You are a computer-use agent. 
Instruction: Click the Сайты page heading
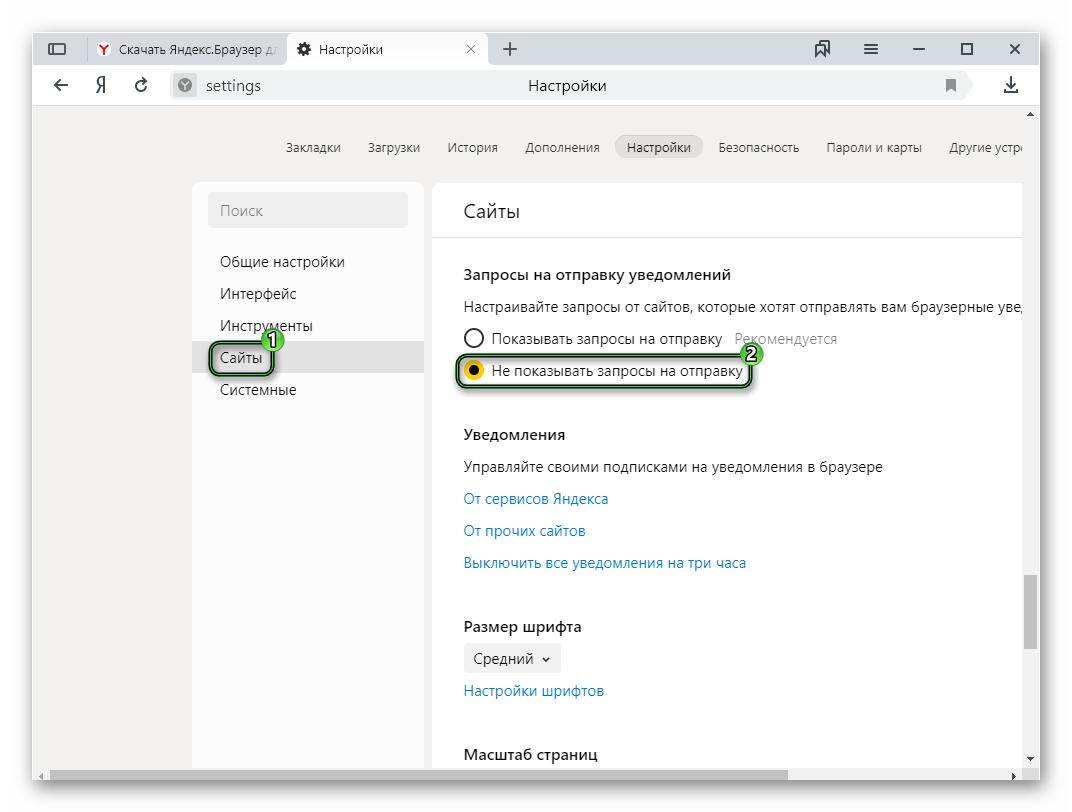pyautogui.click(x=492, y=212)
